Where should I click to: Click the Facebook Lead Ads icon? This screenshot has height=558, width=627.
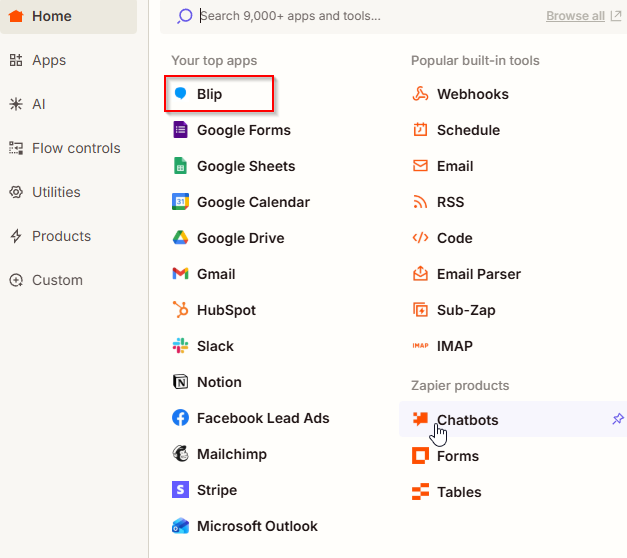click(180, 418)
